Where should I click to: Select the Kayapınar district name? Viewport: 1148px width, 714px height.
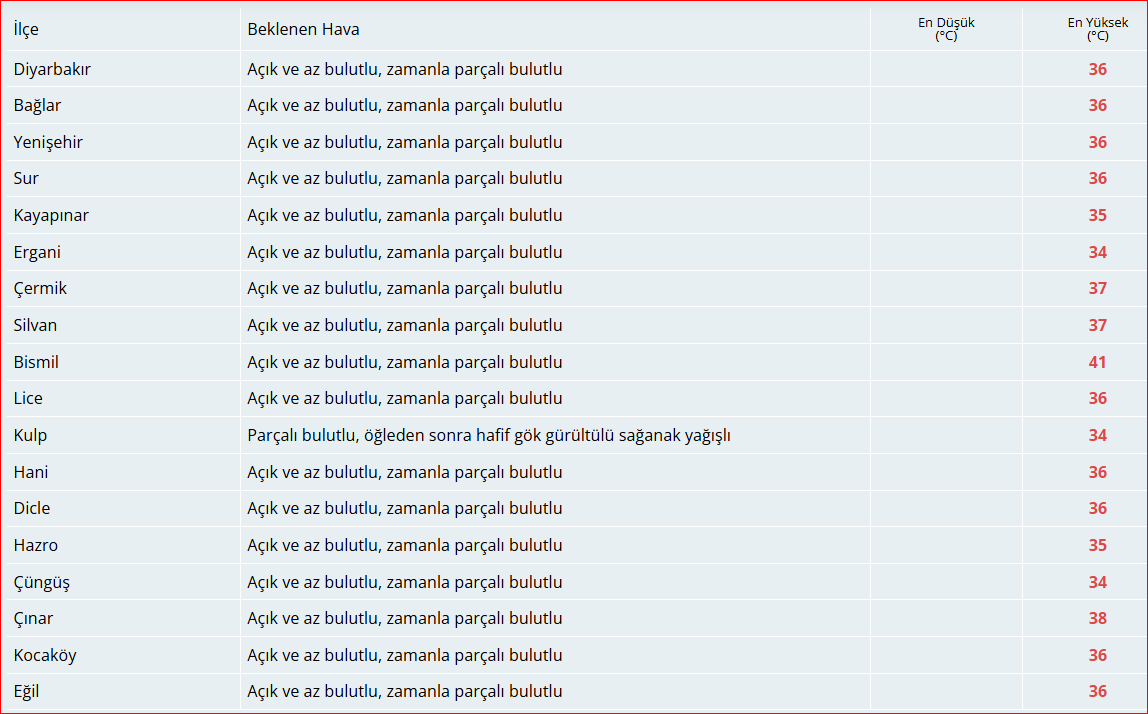pos(51,215)
